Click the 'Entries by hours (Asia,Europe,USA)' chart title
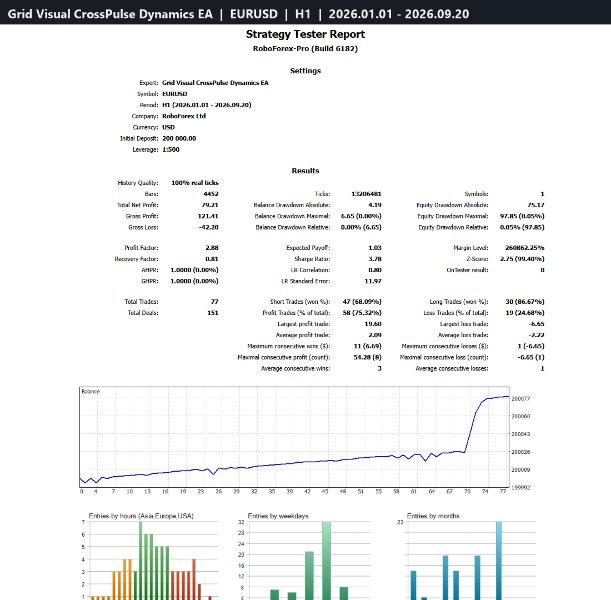 click(141, 516)
